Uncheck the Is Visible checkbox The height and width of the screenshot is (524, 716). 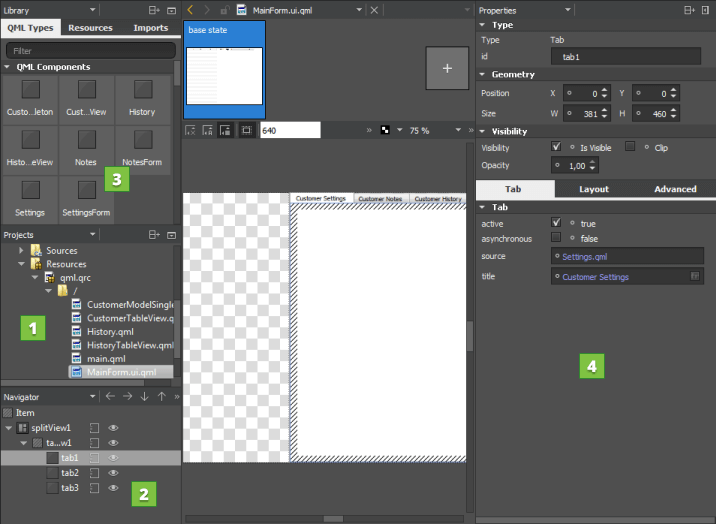556,147
